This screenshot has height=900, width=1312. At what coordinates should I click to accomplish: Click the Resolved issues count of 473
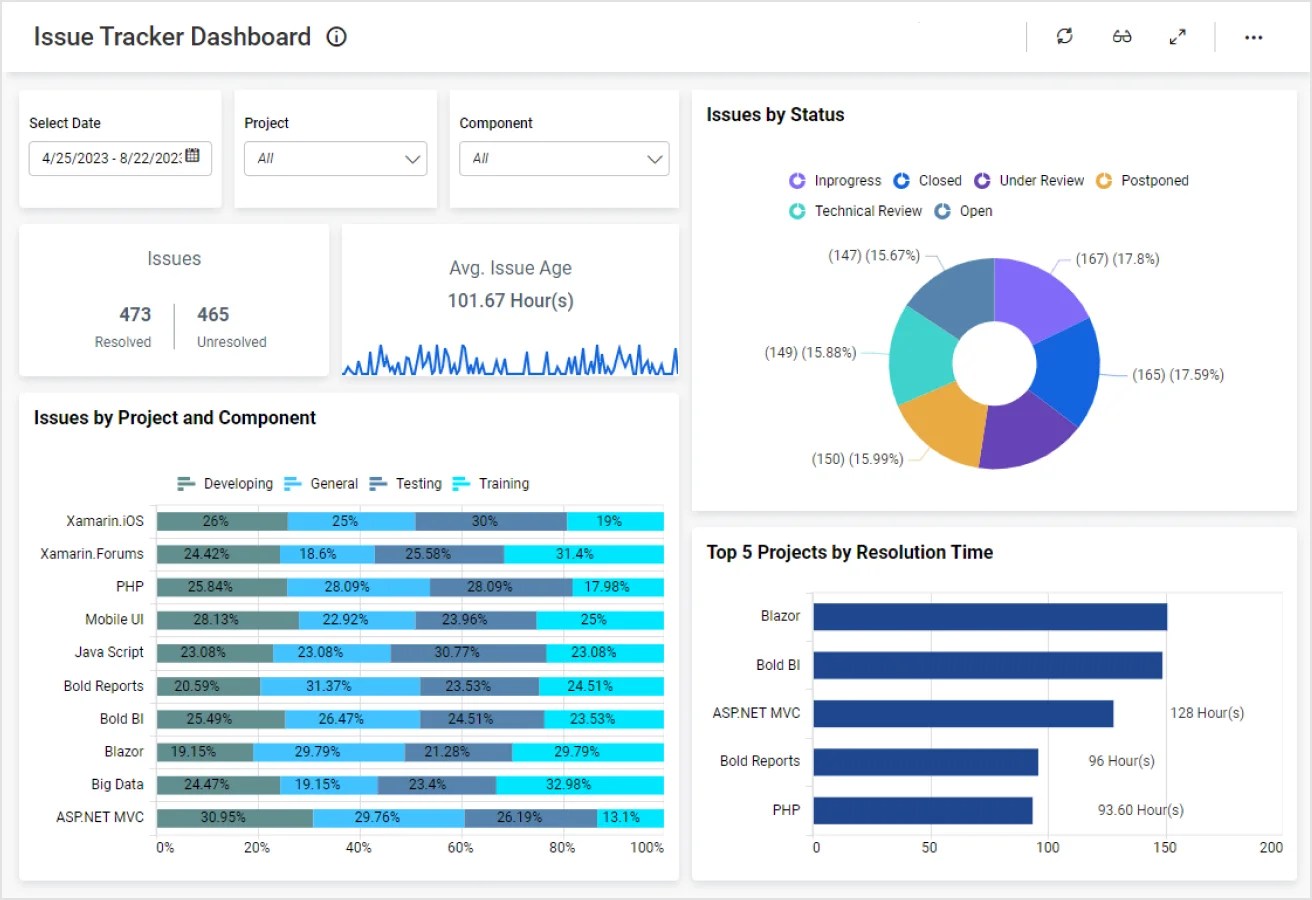tap(135, 314)
